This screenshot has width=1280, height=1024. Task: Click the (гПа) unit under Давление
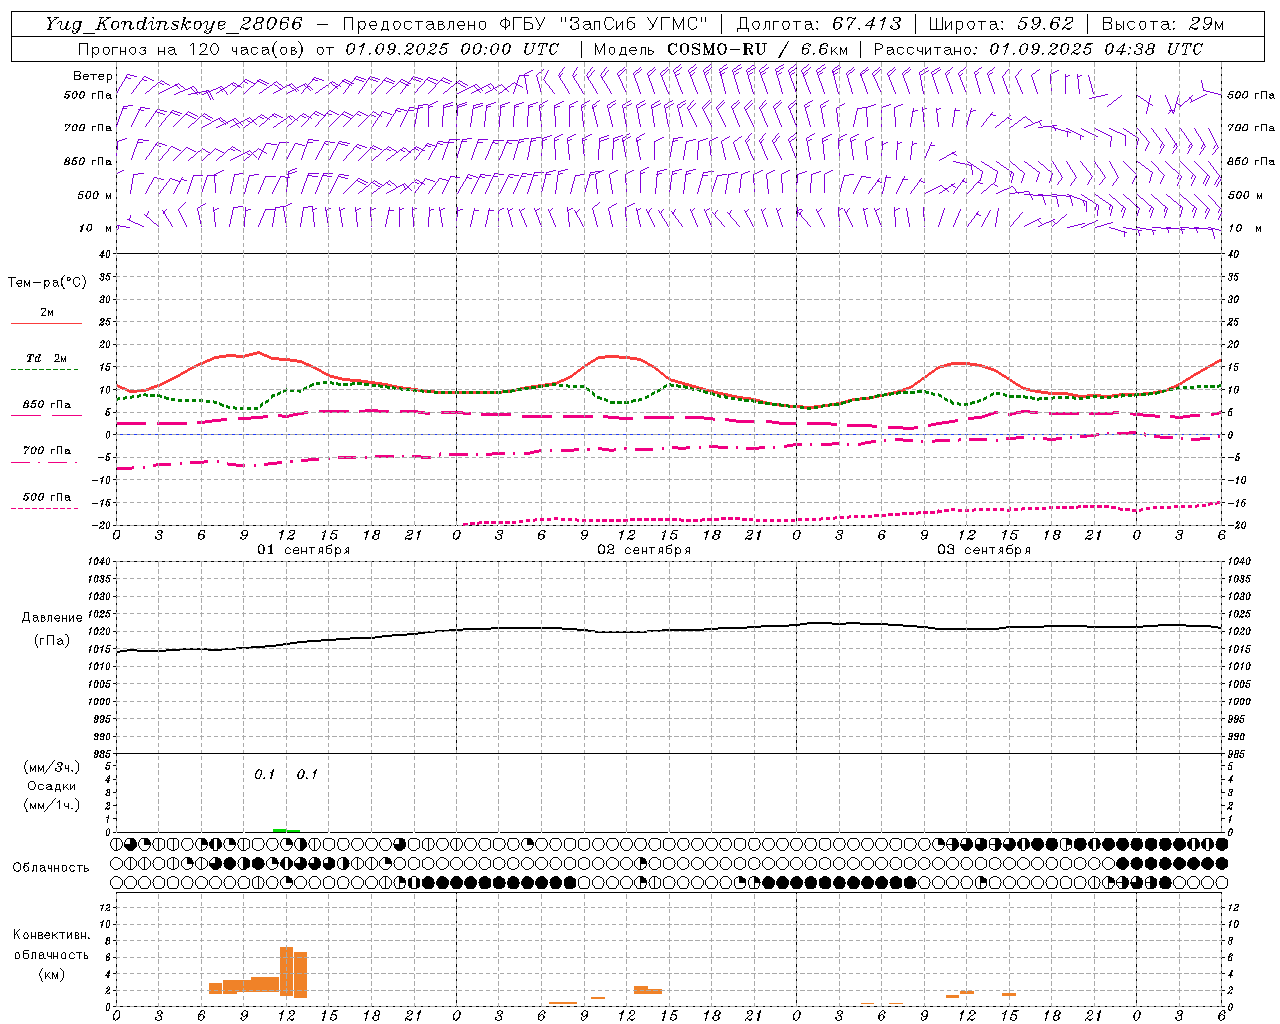(x=52, y=640)
